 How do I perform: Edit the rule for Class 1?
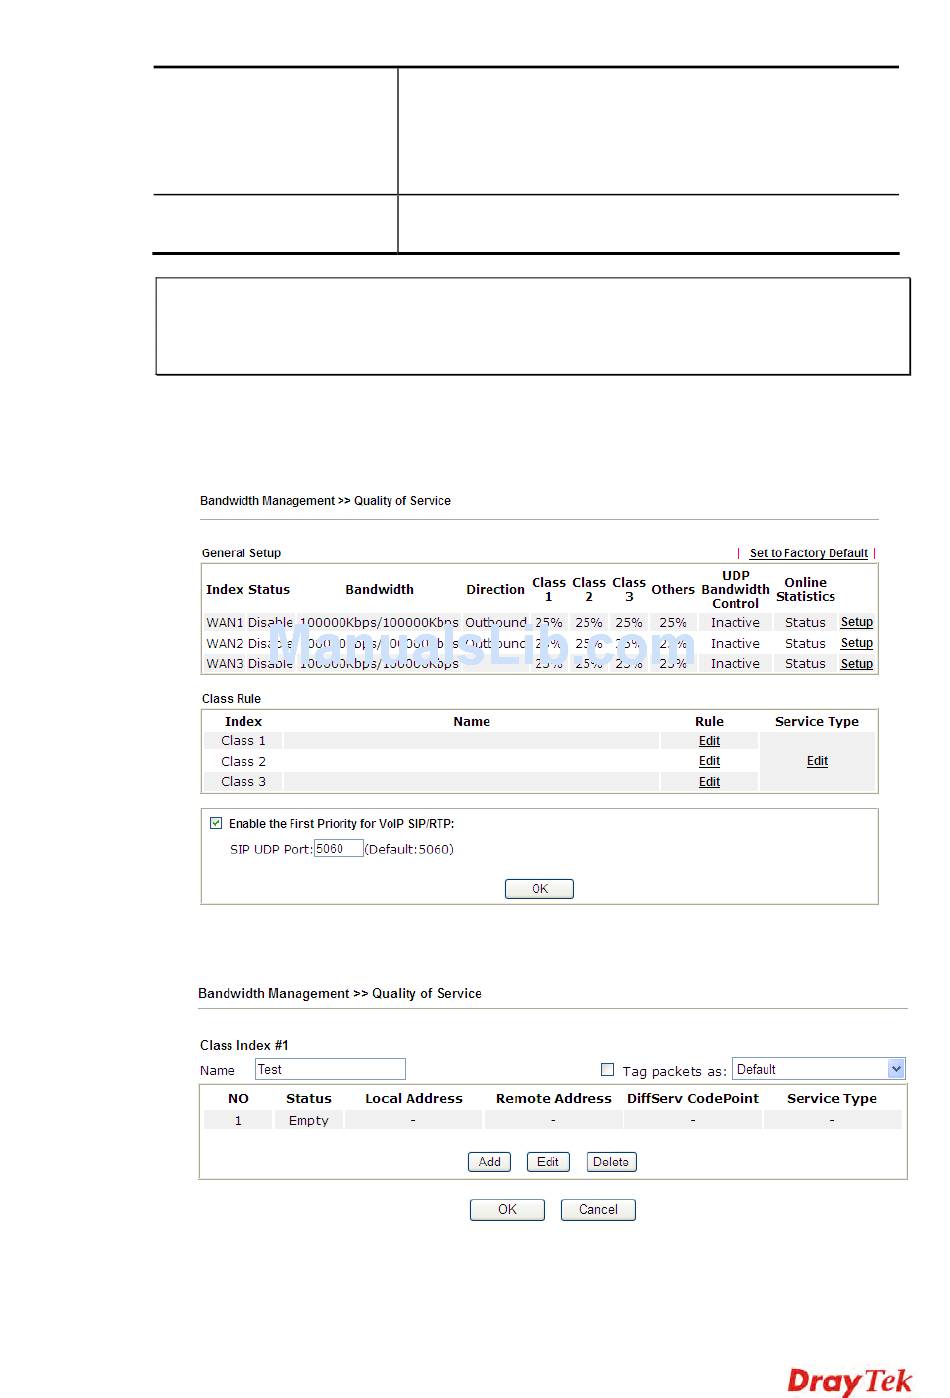[x=709, y=741]
